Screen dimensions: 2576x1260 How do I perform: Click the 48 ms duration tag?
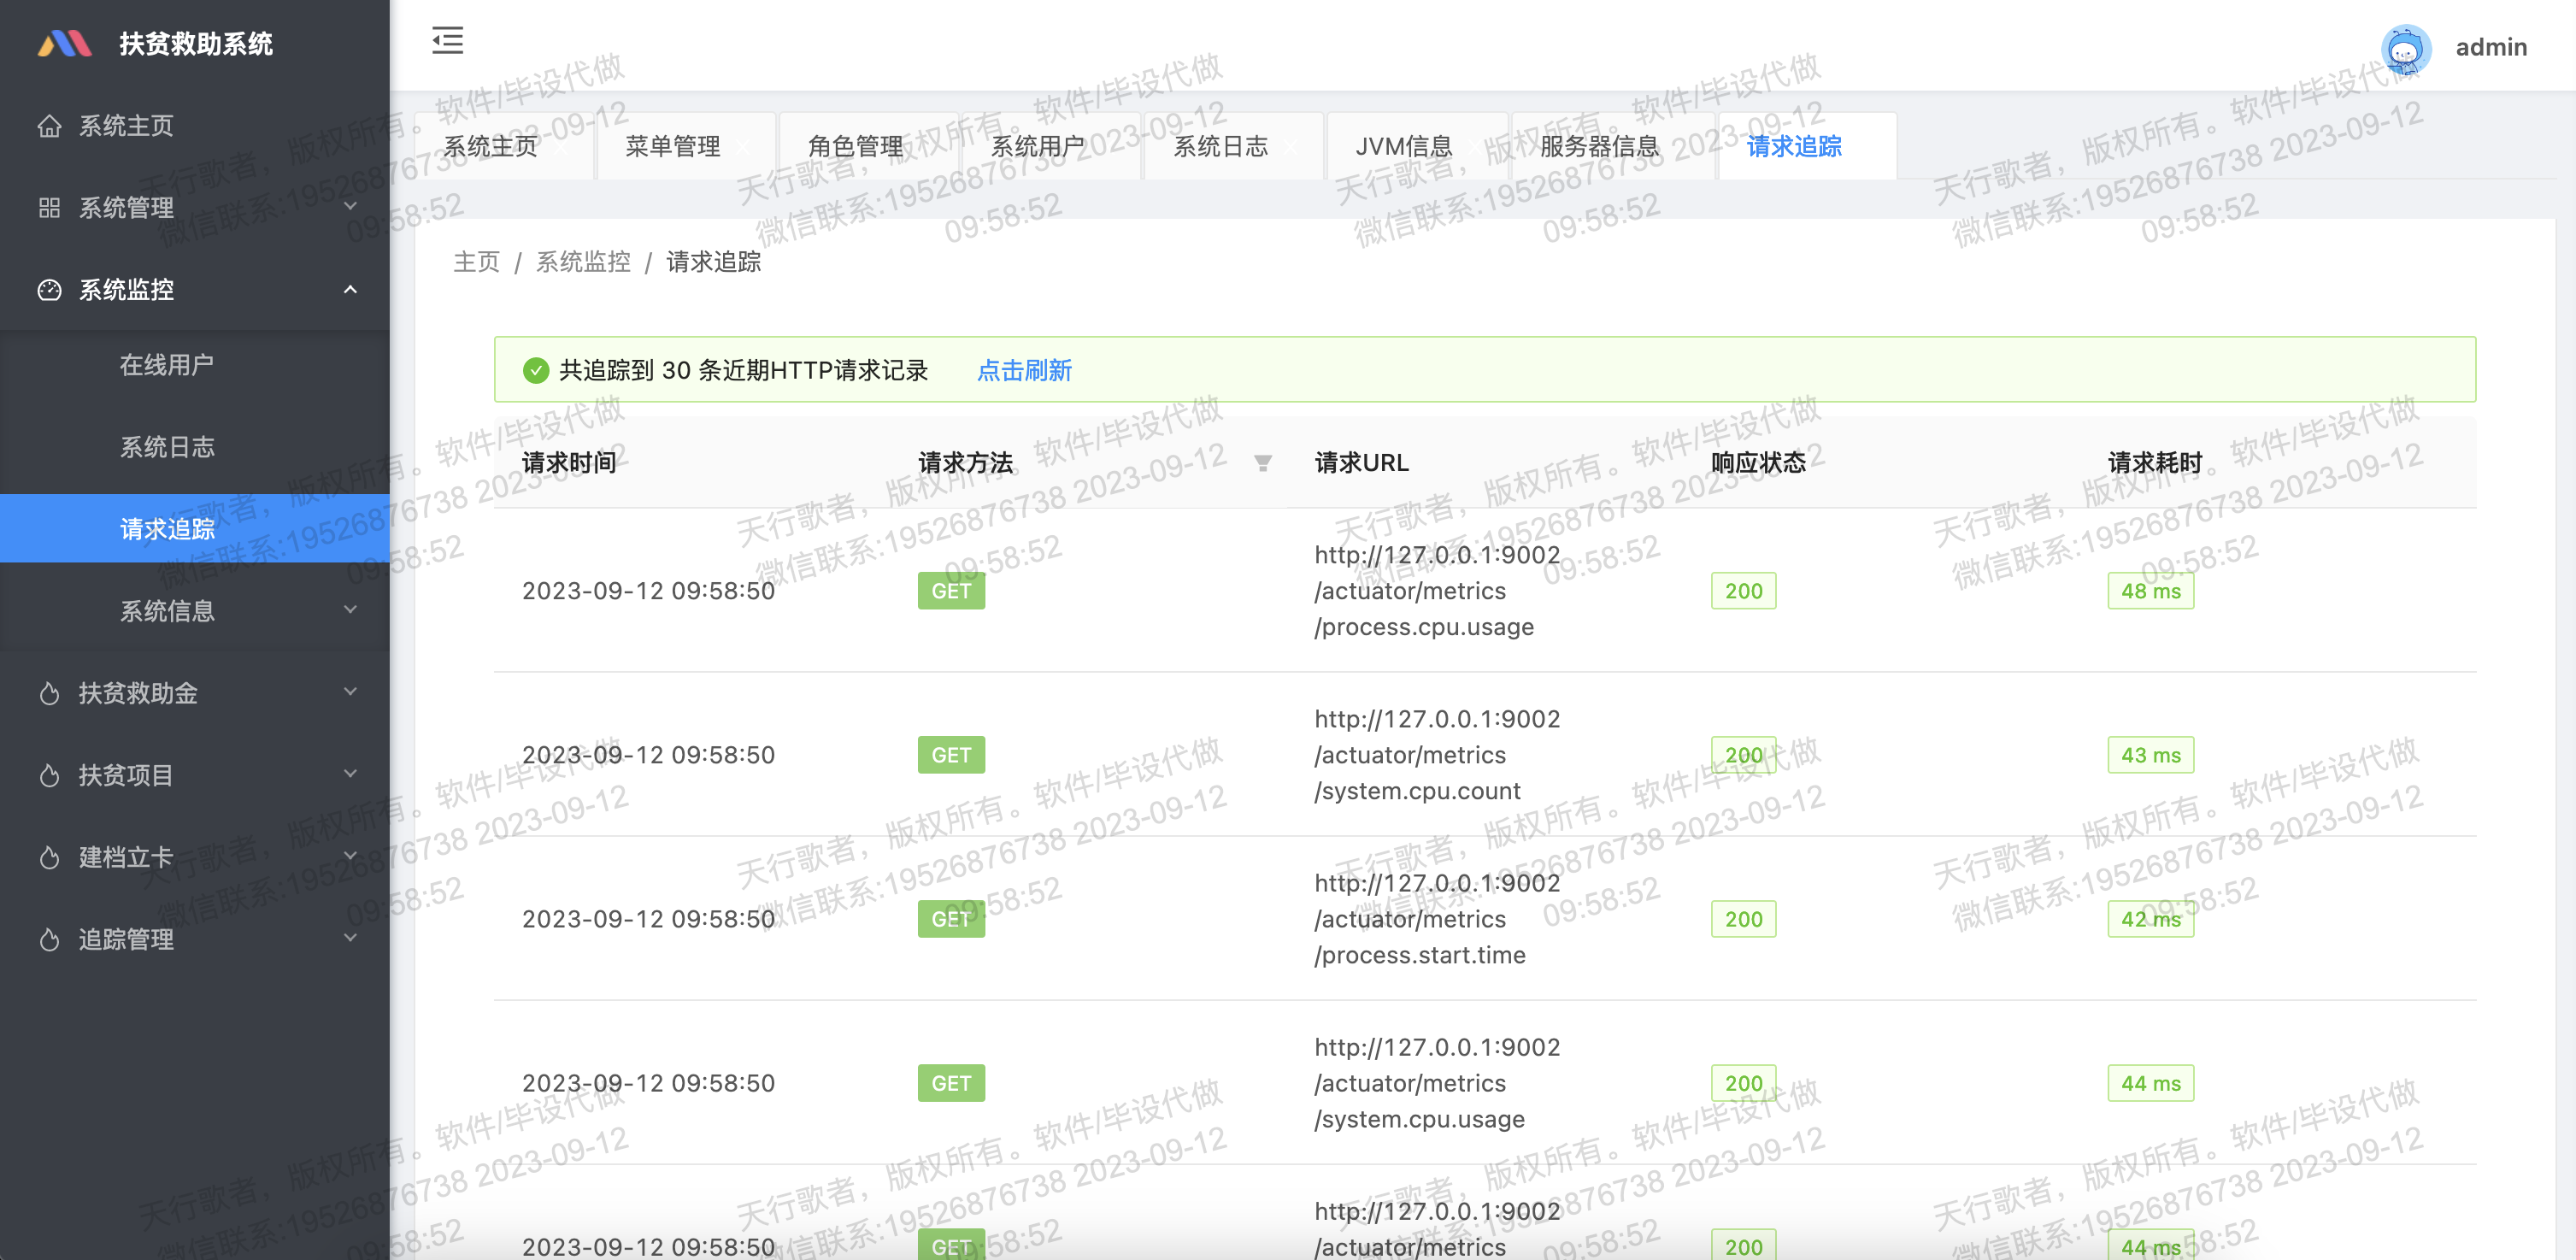pos(2150,591)
